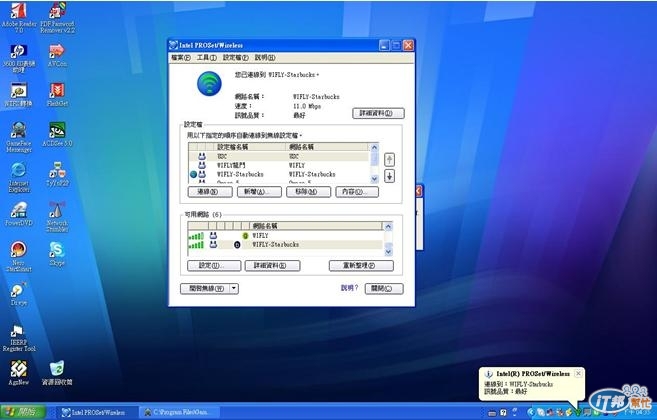Open the 說明? help link
Screen dimensions: 657x420
tap(349, 288)
